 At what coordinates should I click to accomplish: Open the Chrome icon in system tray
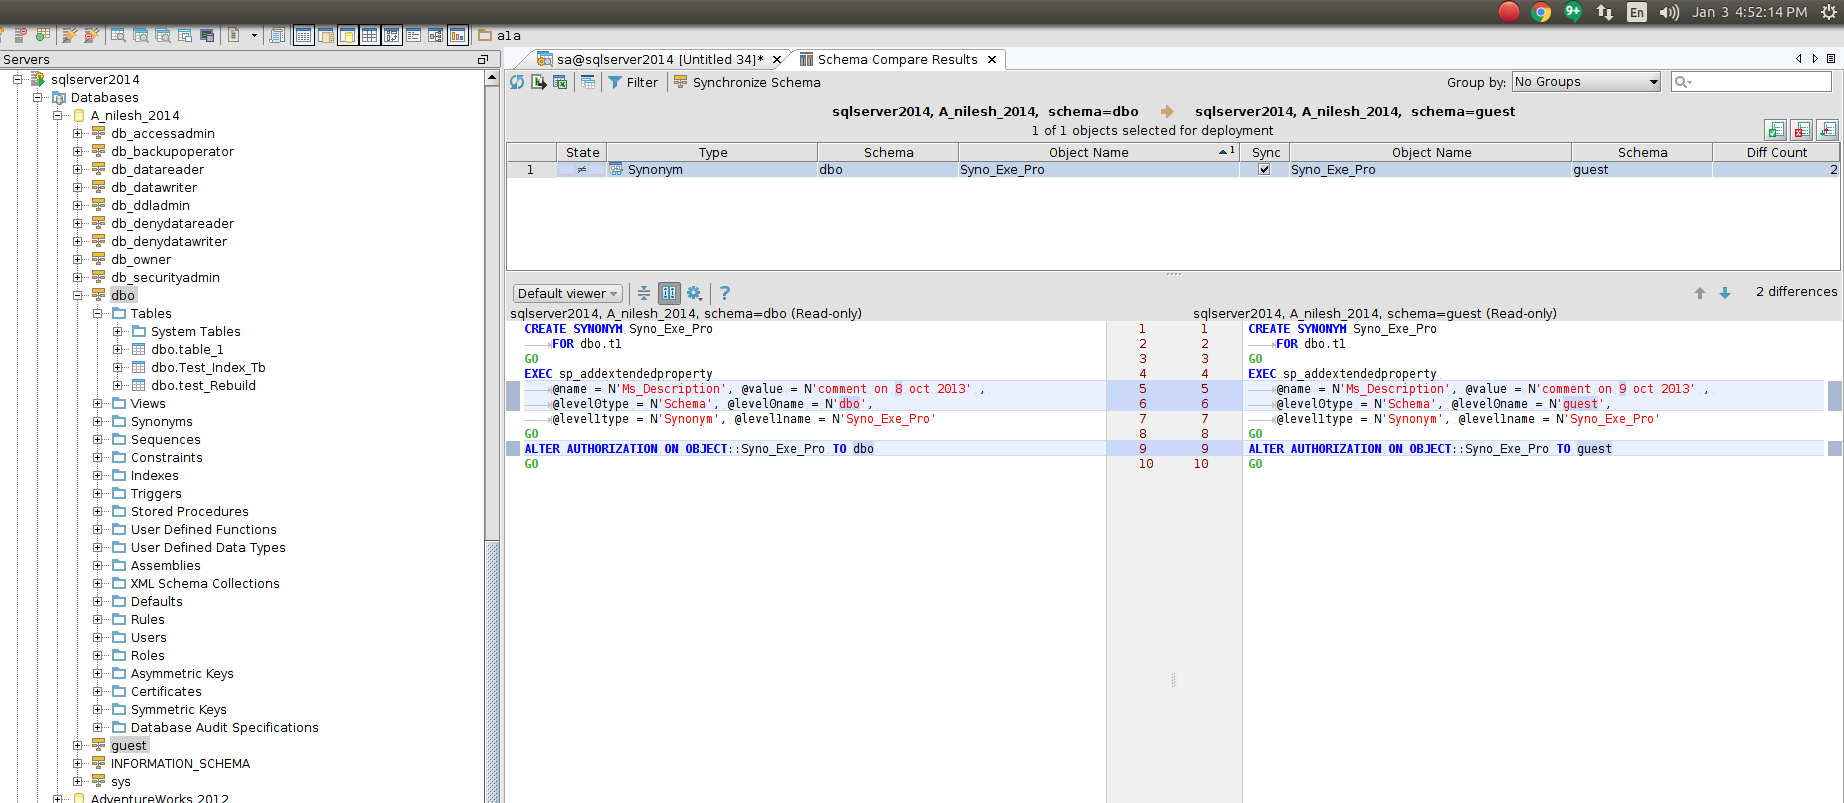coord(1541,12)
